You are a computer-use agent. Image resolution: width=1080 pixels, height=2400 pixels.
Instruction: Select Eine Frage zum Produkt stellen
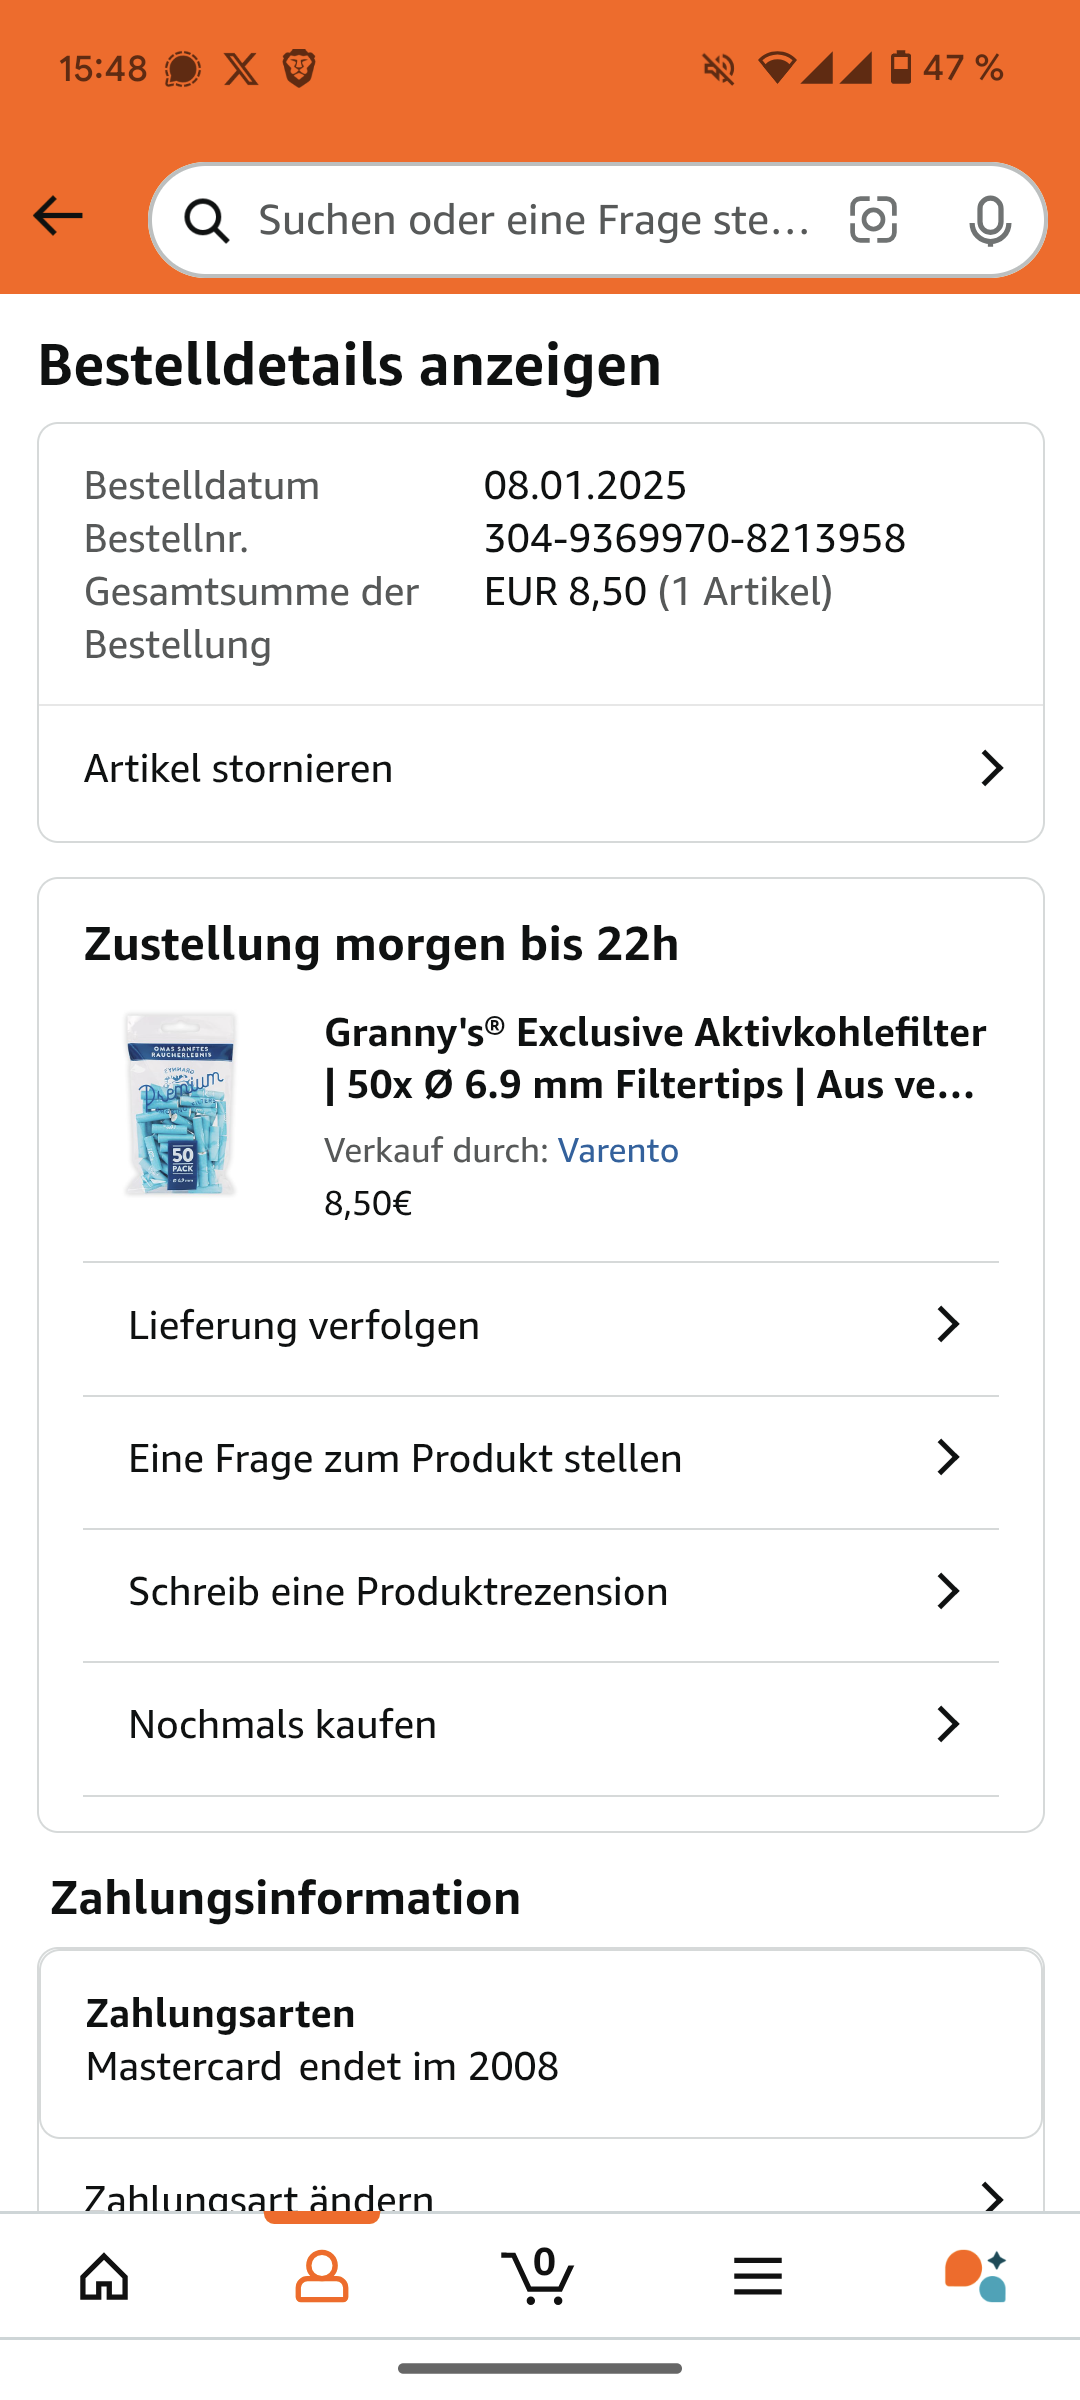540,1459
